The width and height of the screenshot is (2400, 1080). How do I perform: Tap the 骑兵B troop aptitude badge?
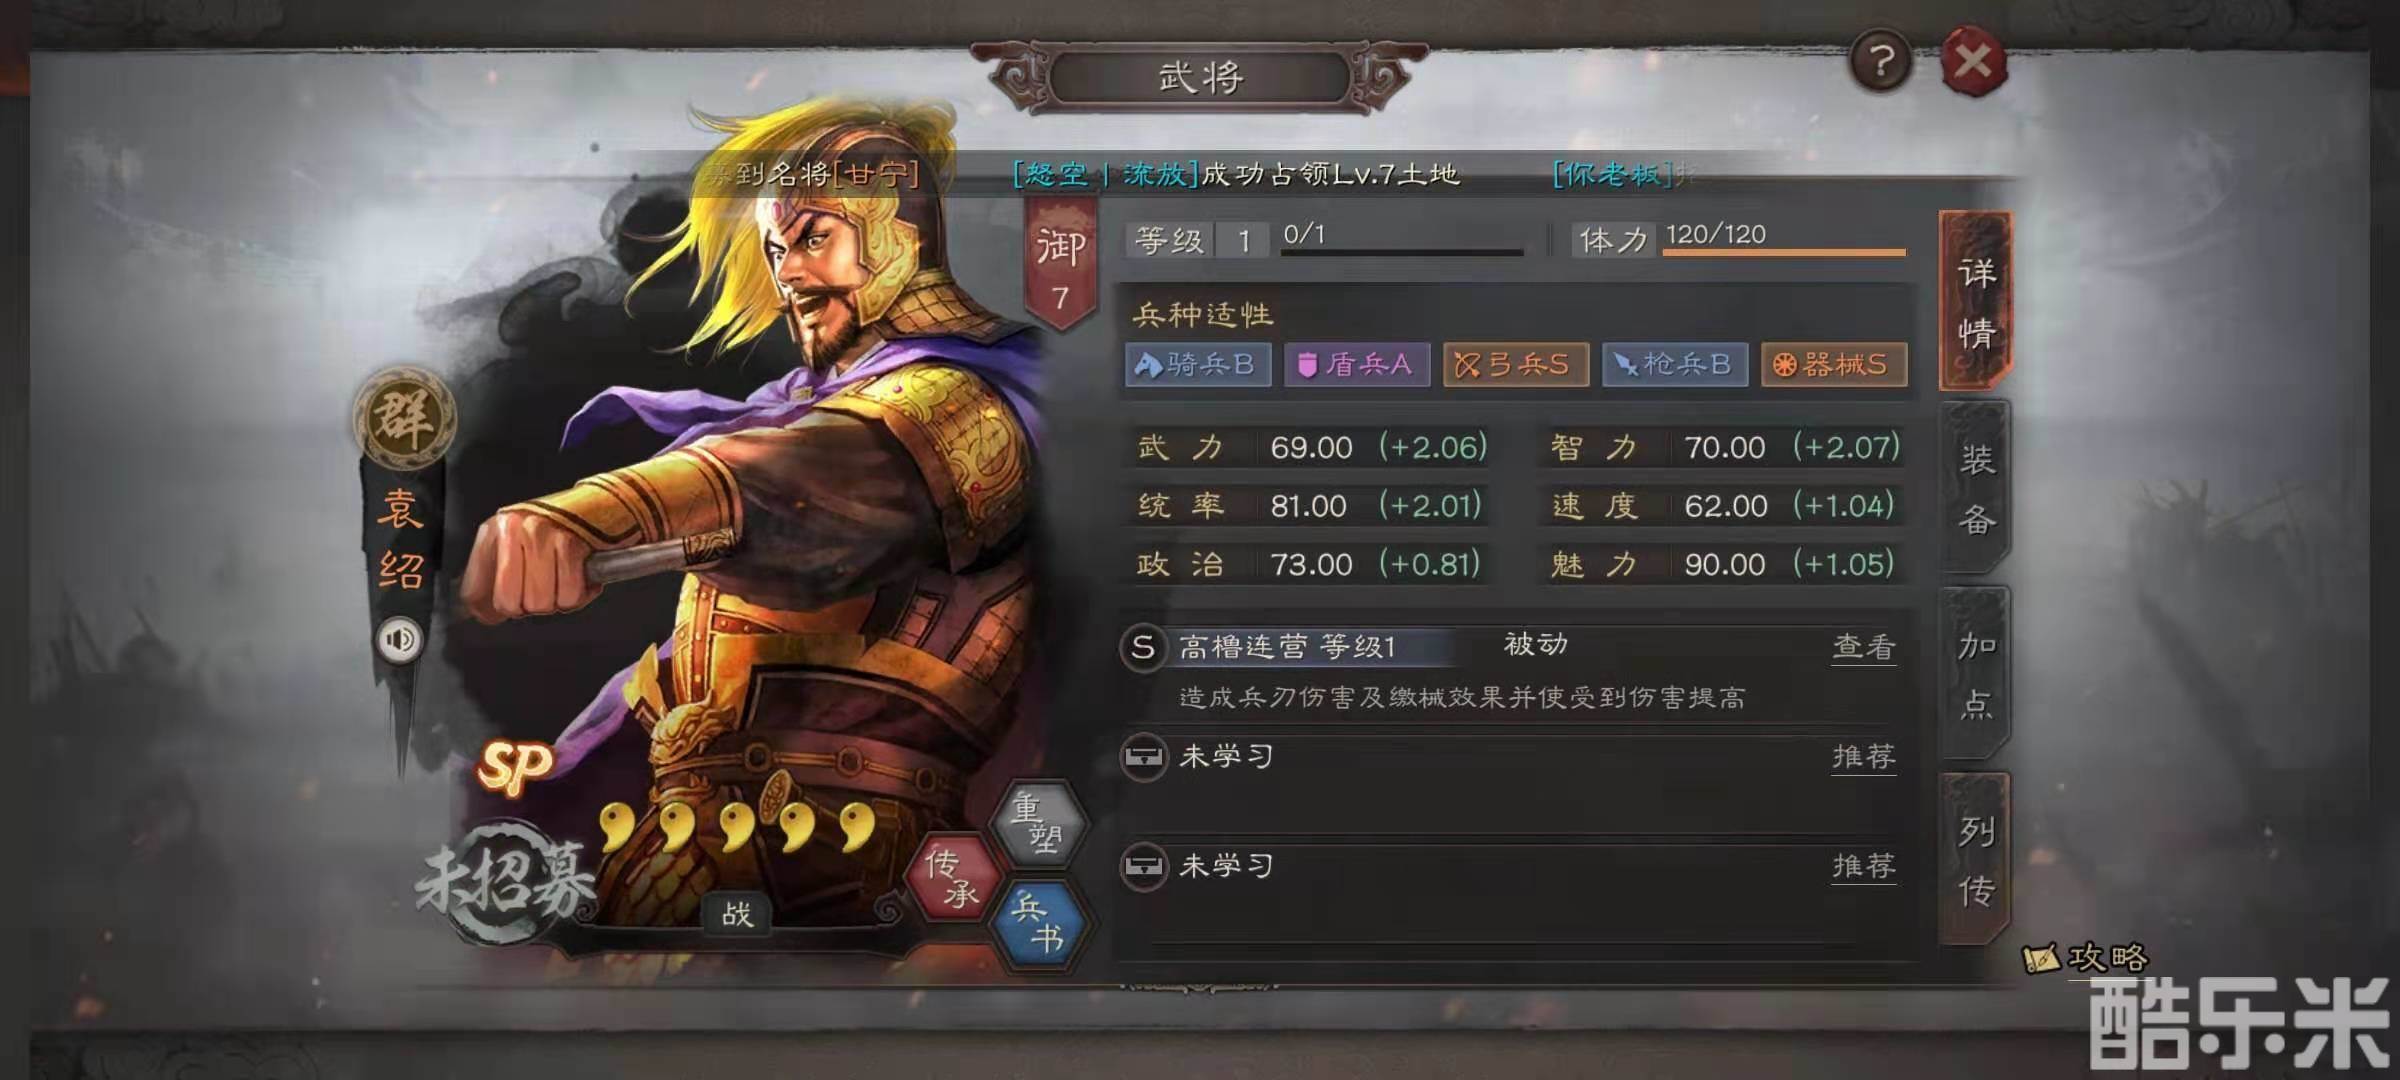[1198, 364]
